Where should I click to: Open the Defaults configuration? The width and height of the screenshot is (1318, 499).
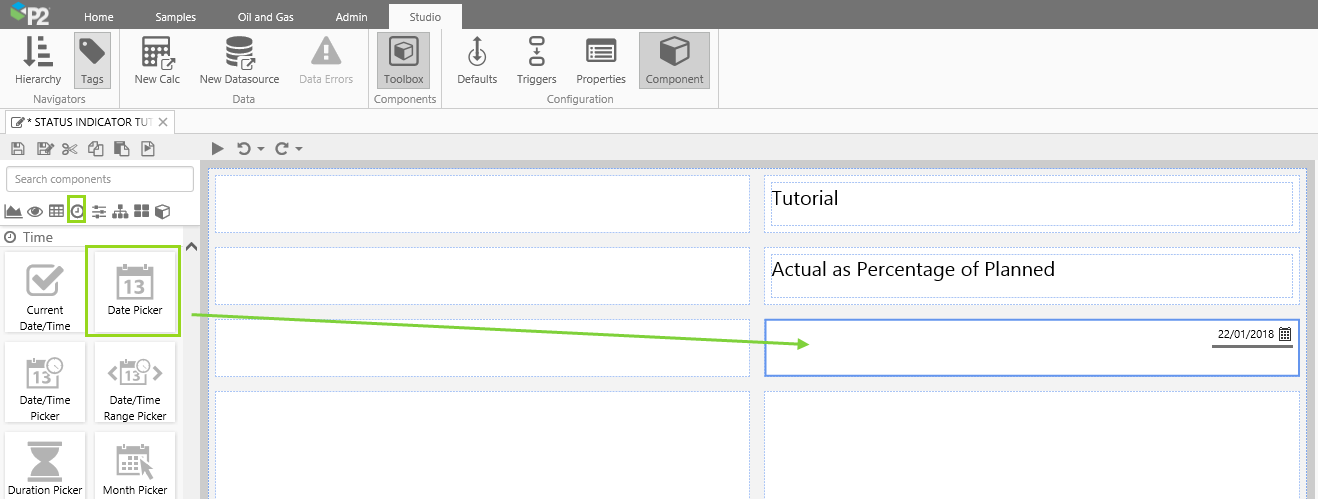pyautogui.click(x=477, y=60)
